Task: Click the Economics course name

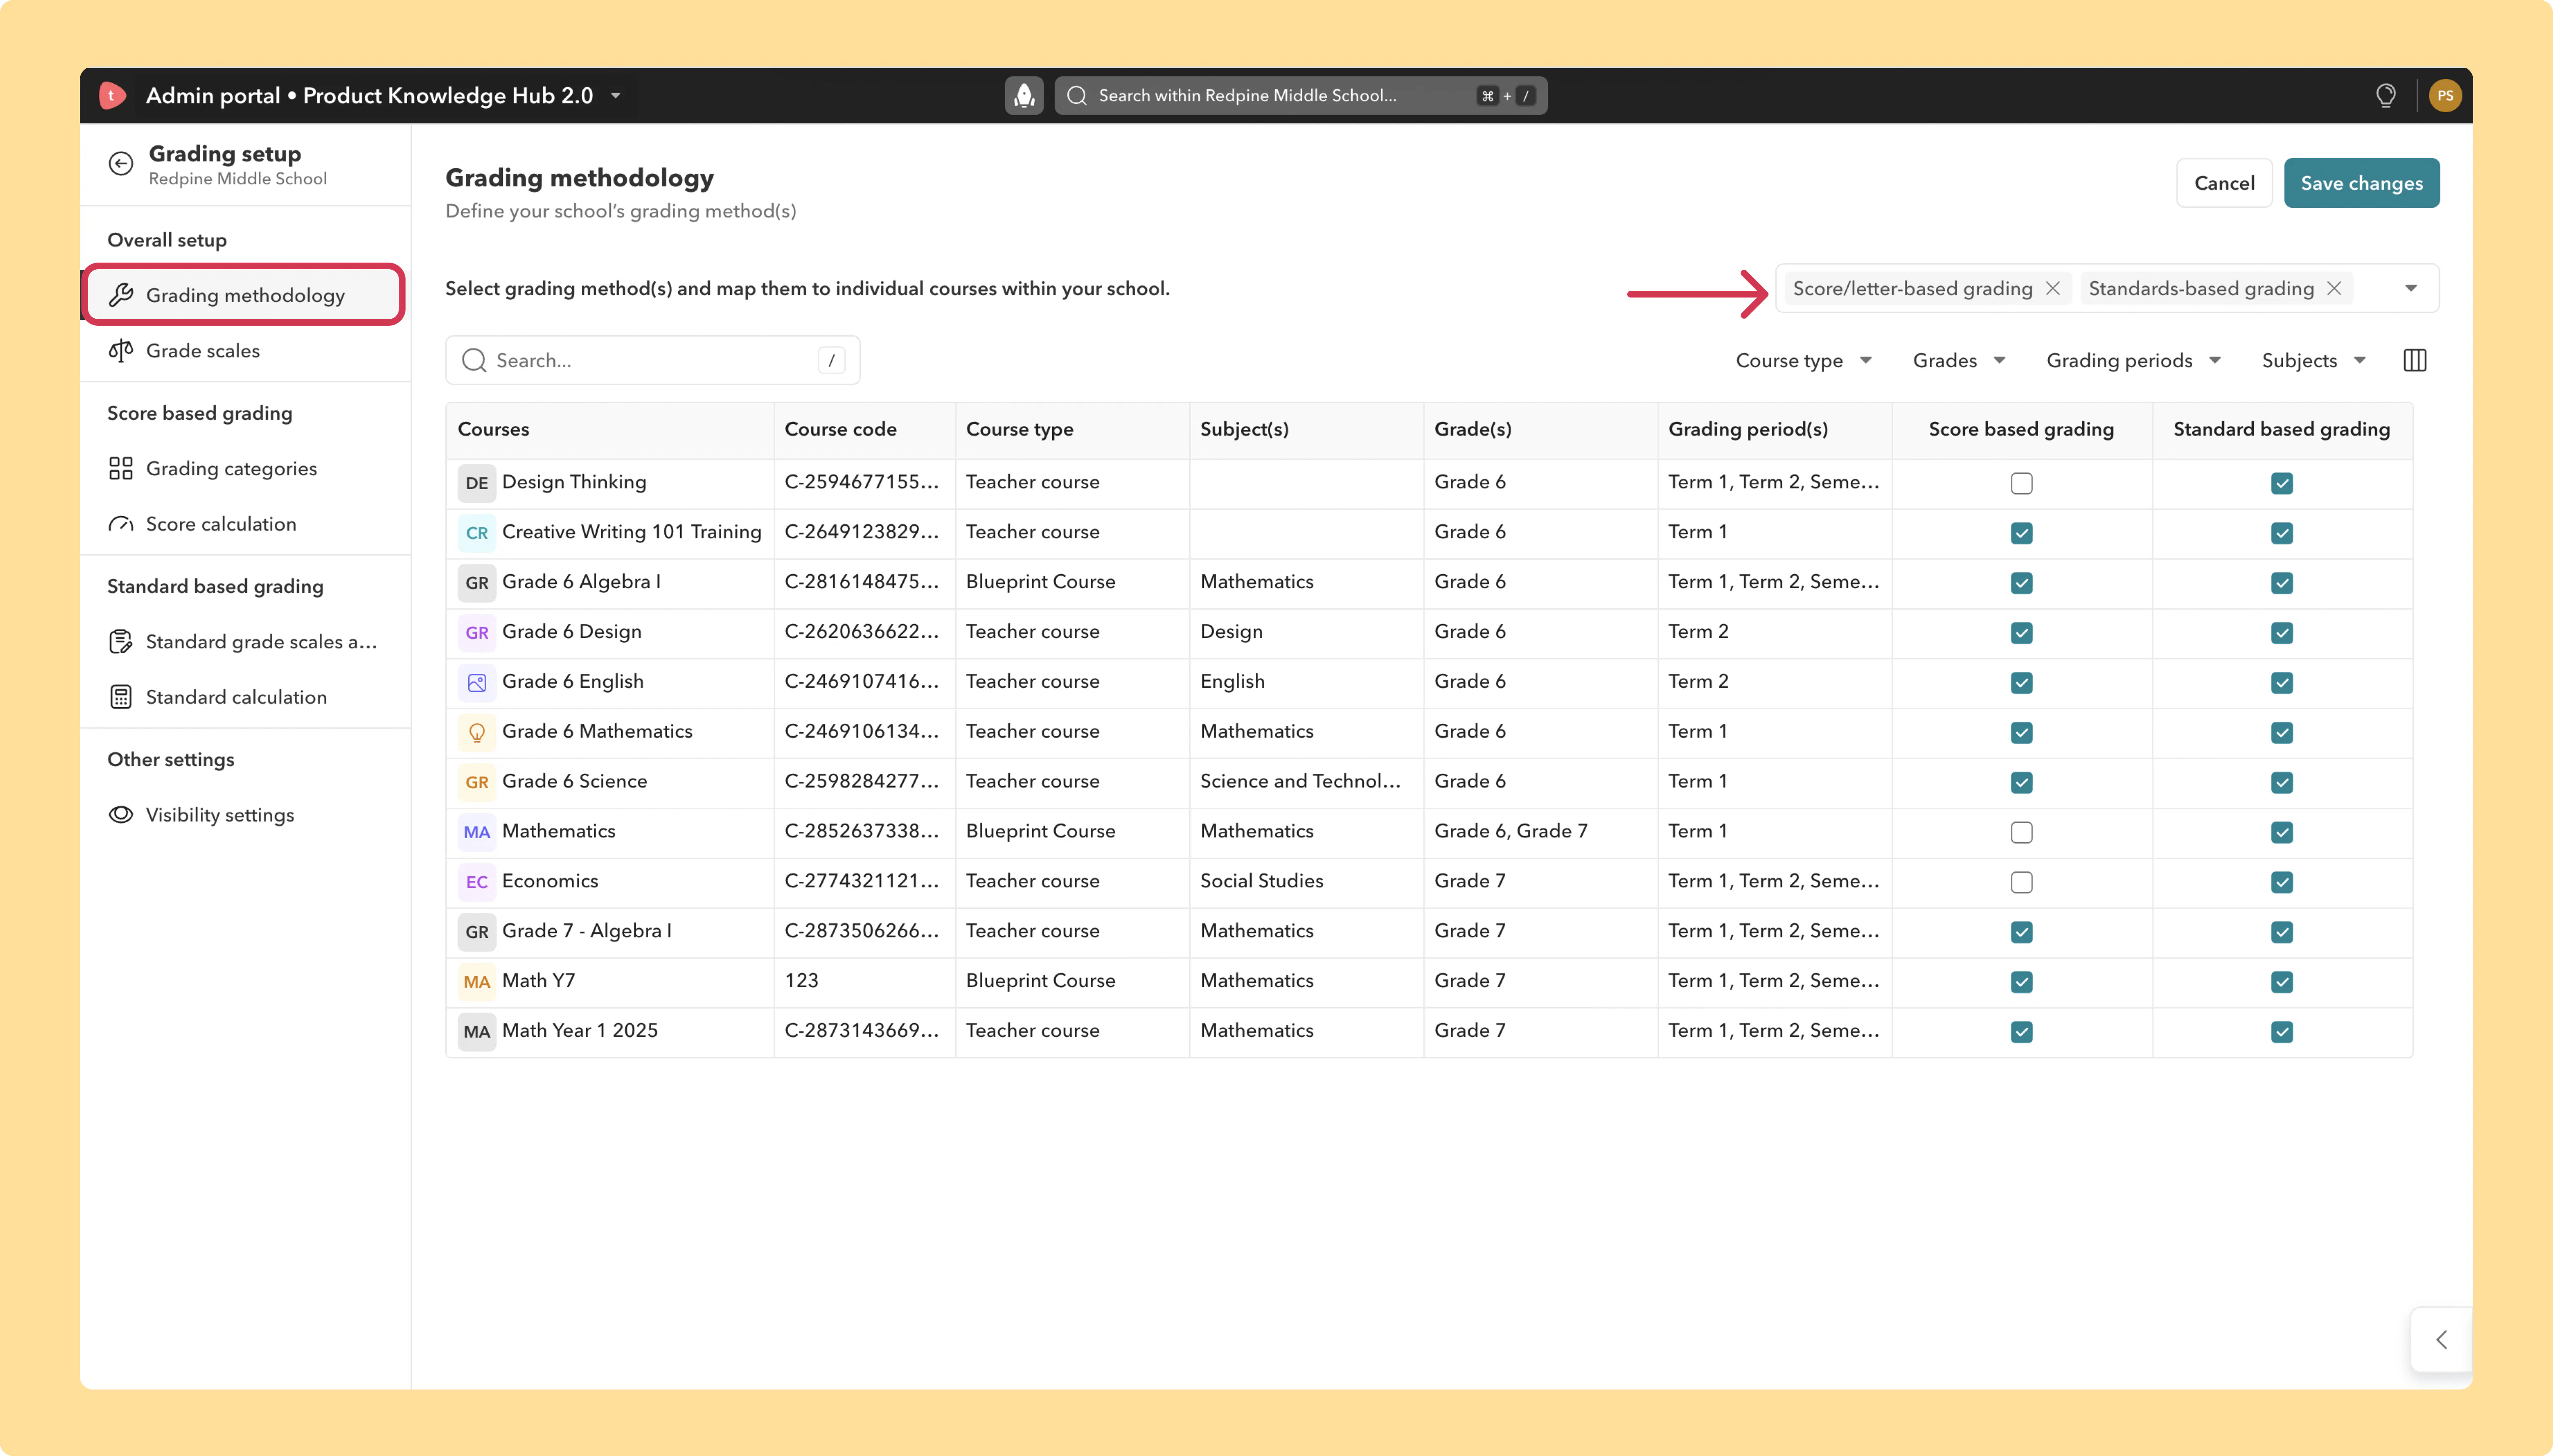Action: pos(550,881)
